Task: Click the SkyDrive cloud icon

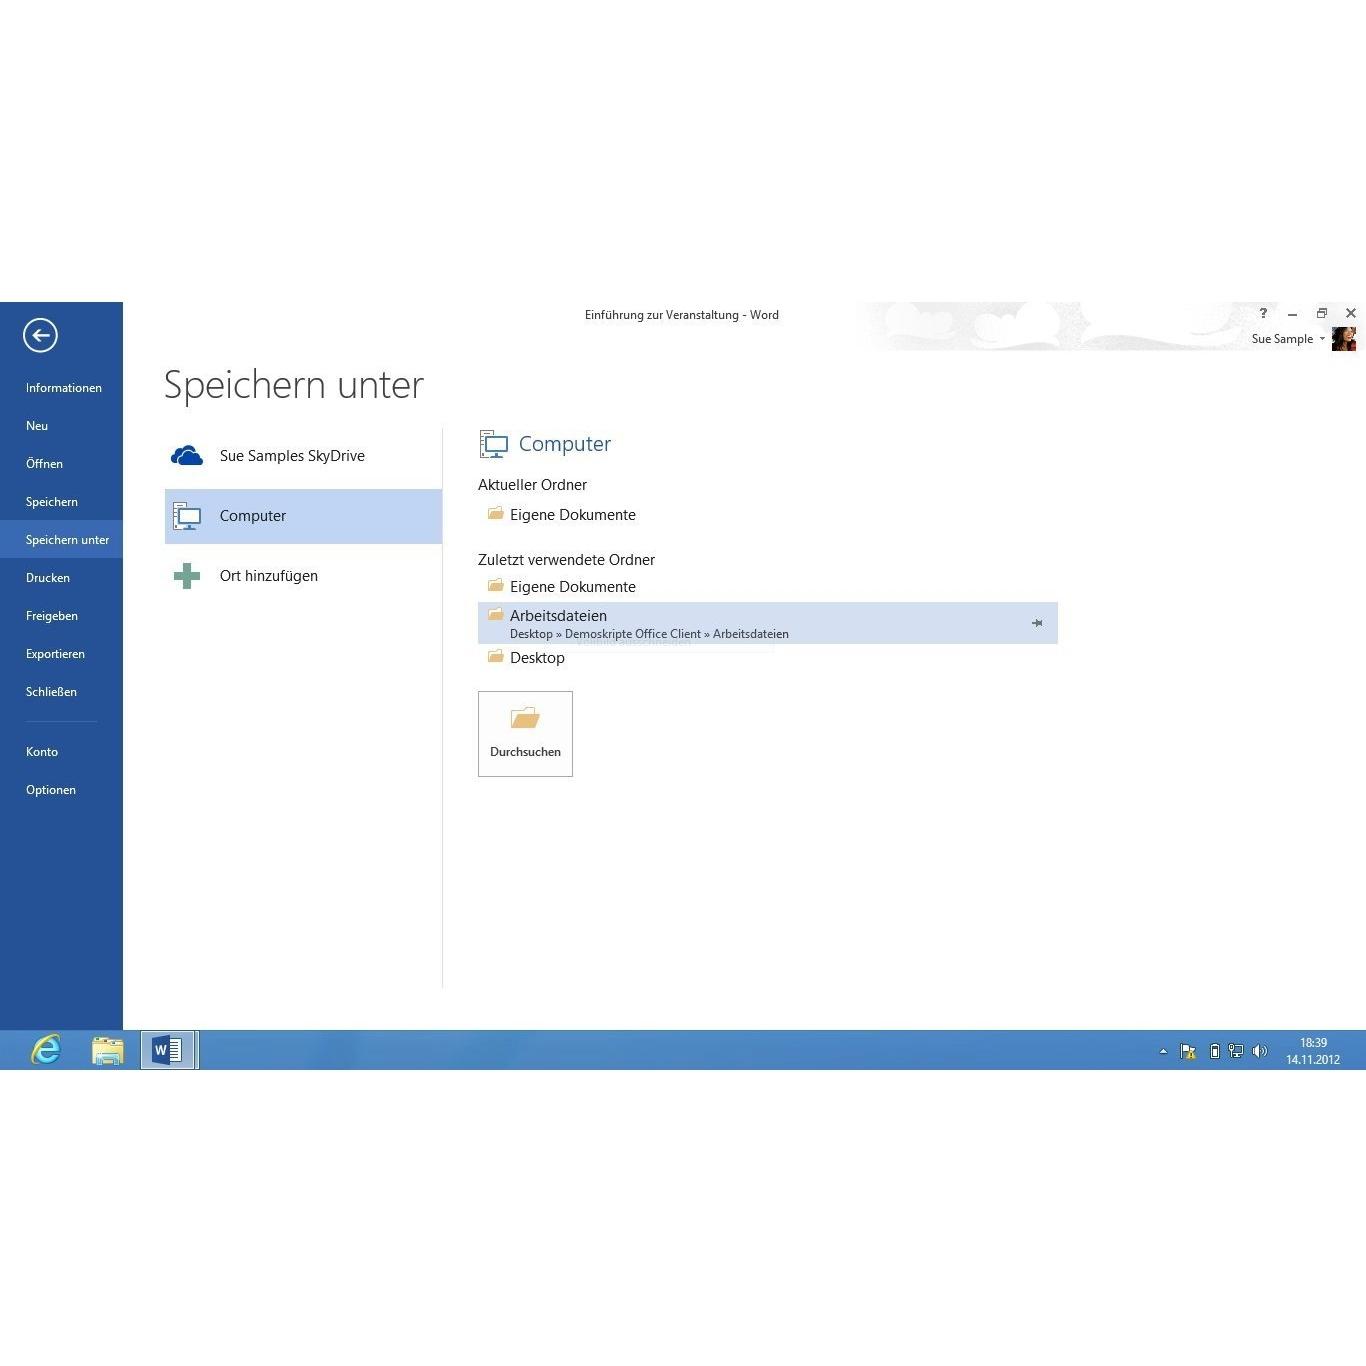Action: (x=187, y=457)
